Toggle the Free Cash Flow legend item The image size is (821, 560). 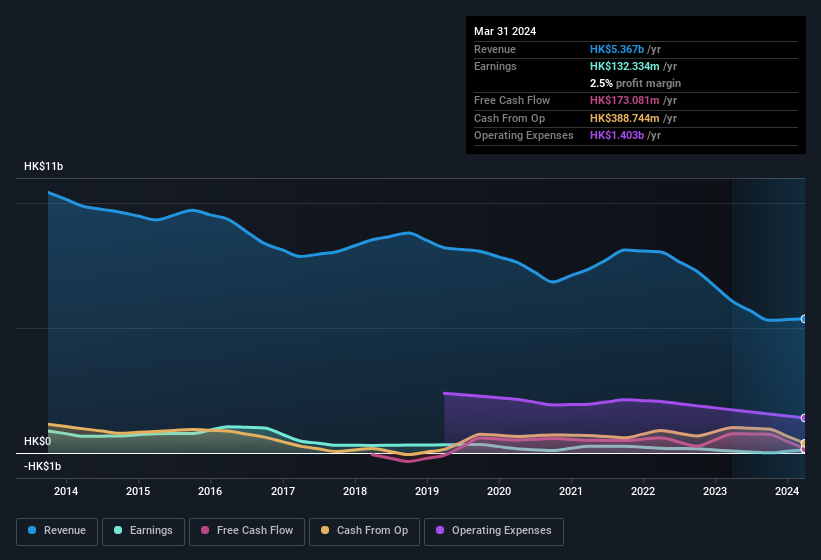pos(247,530)
